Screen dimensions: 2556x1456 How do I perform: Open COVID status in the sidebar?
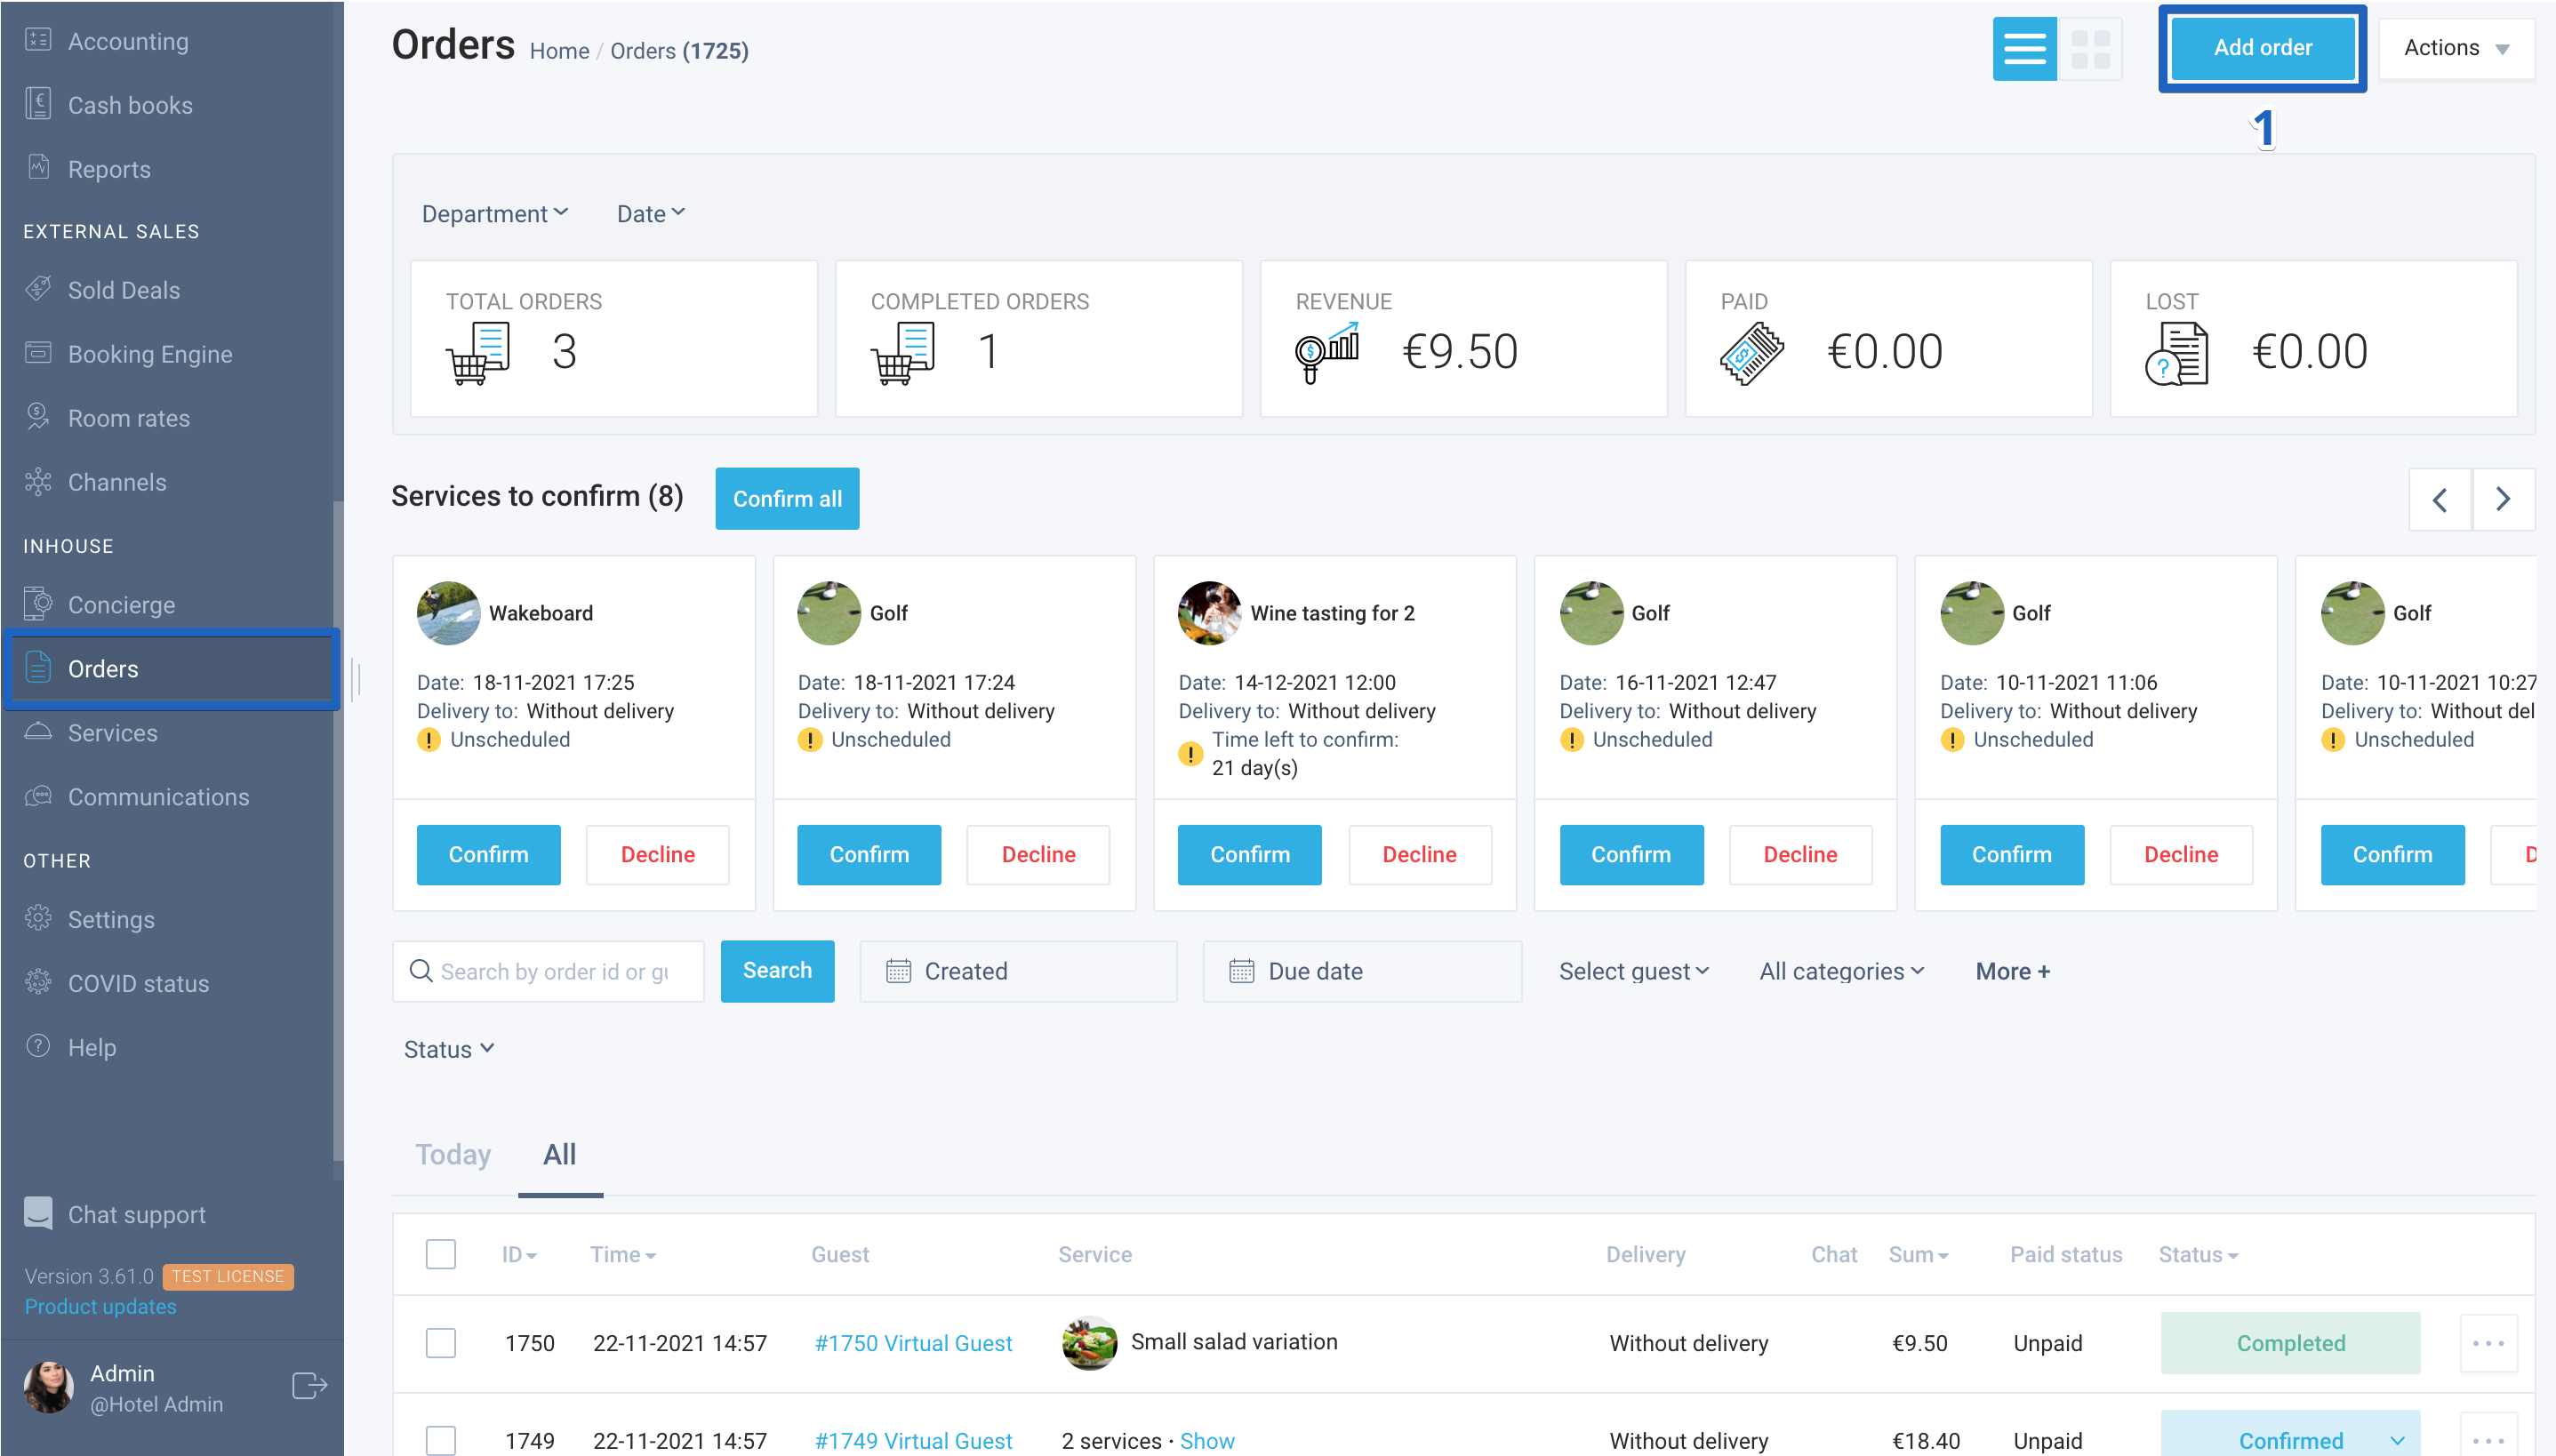tap(138, 983)
